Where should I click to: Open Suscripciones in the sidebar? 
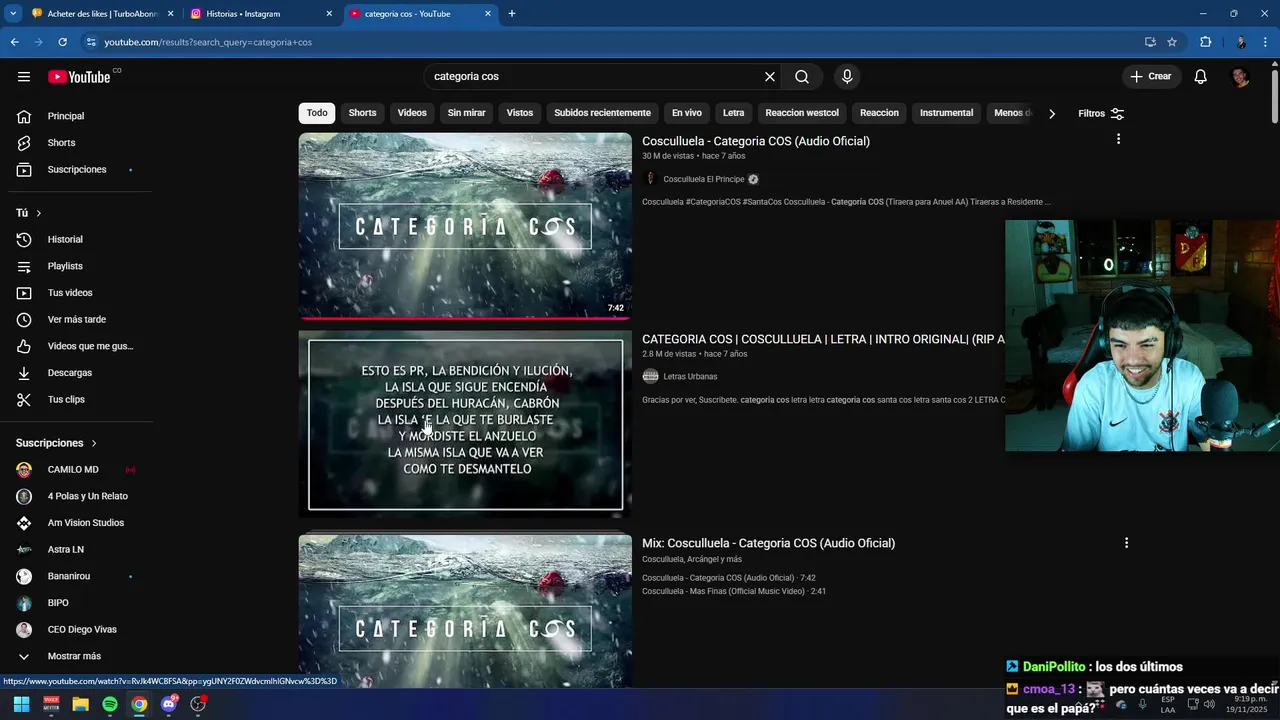click(75, 170)
